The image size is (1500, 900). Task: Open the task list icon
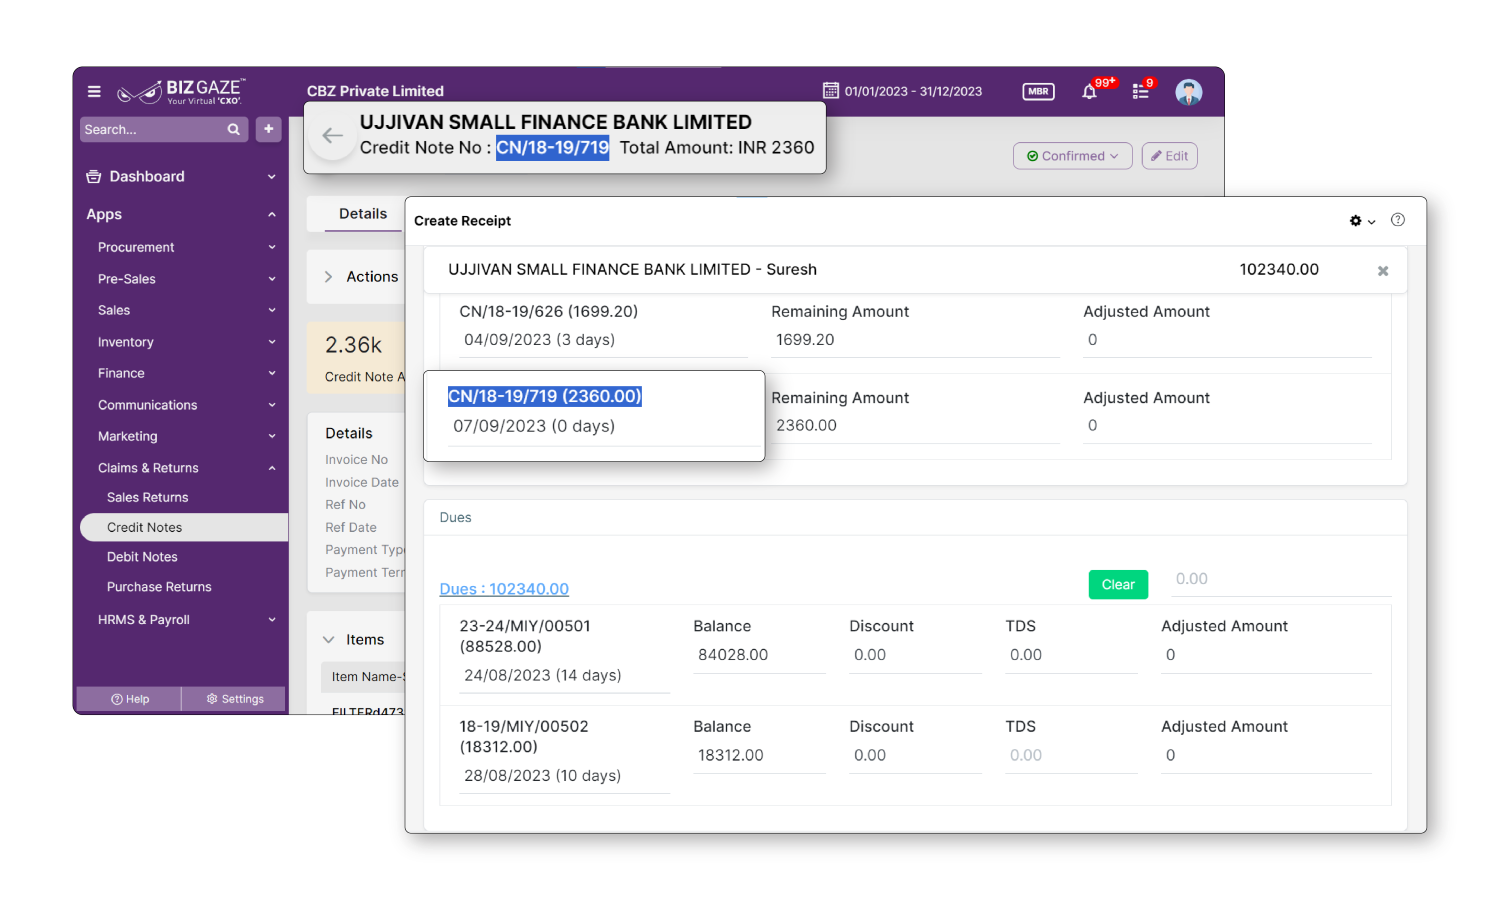1140,92
